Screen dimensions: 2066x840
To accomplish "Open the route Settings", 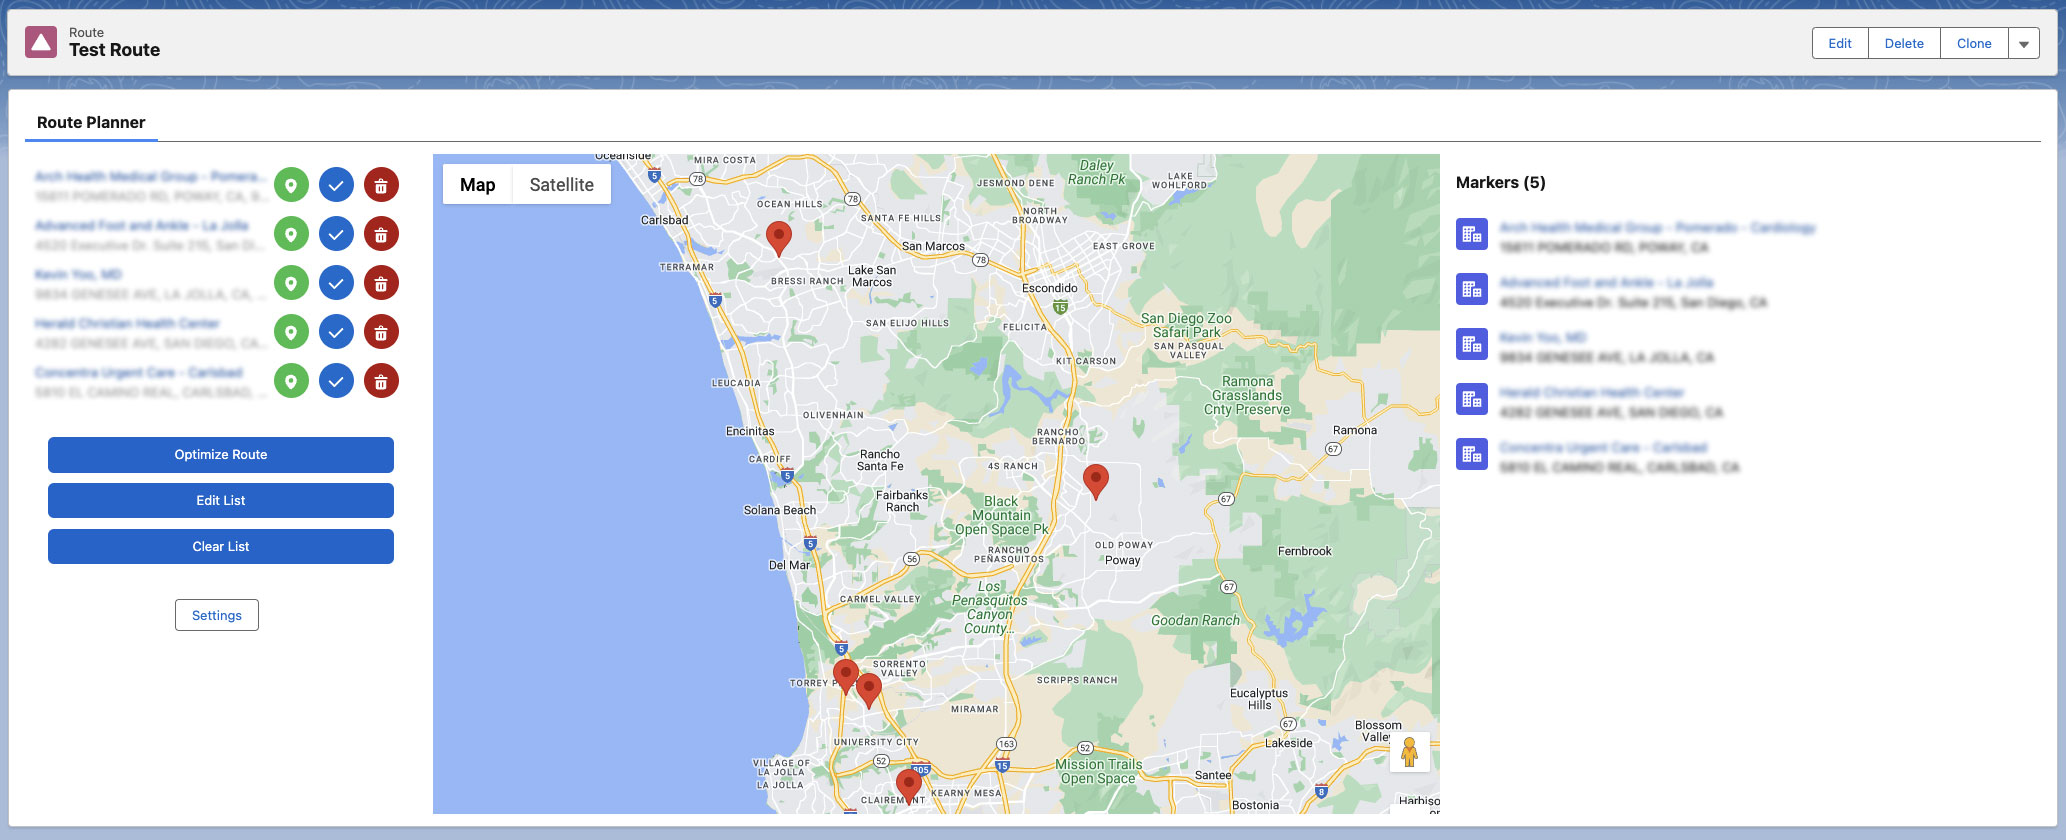I will [217, 616].
